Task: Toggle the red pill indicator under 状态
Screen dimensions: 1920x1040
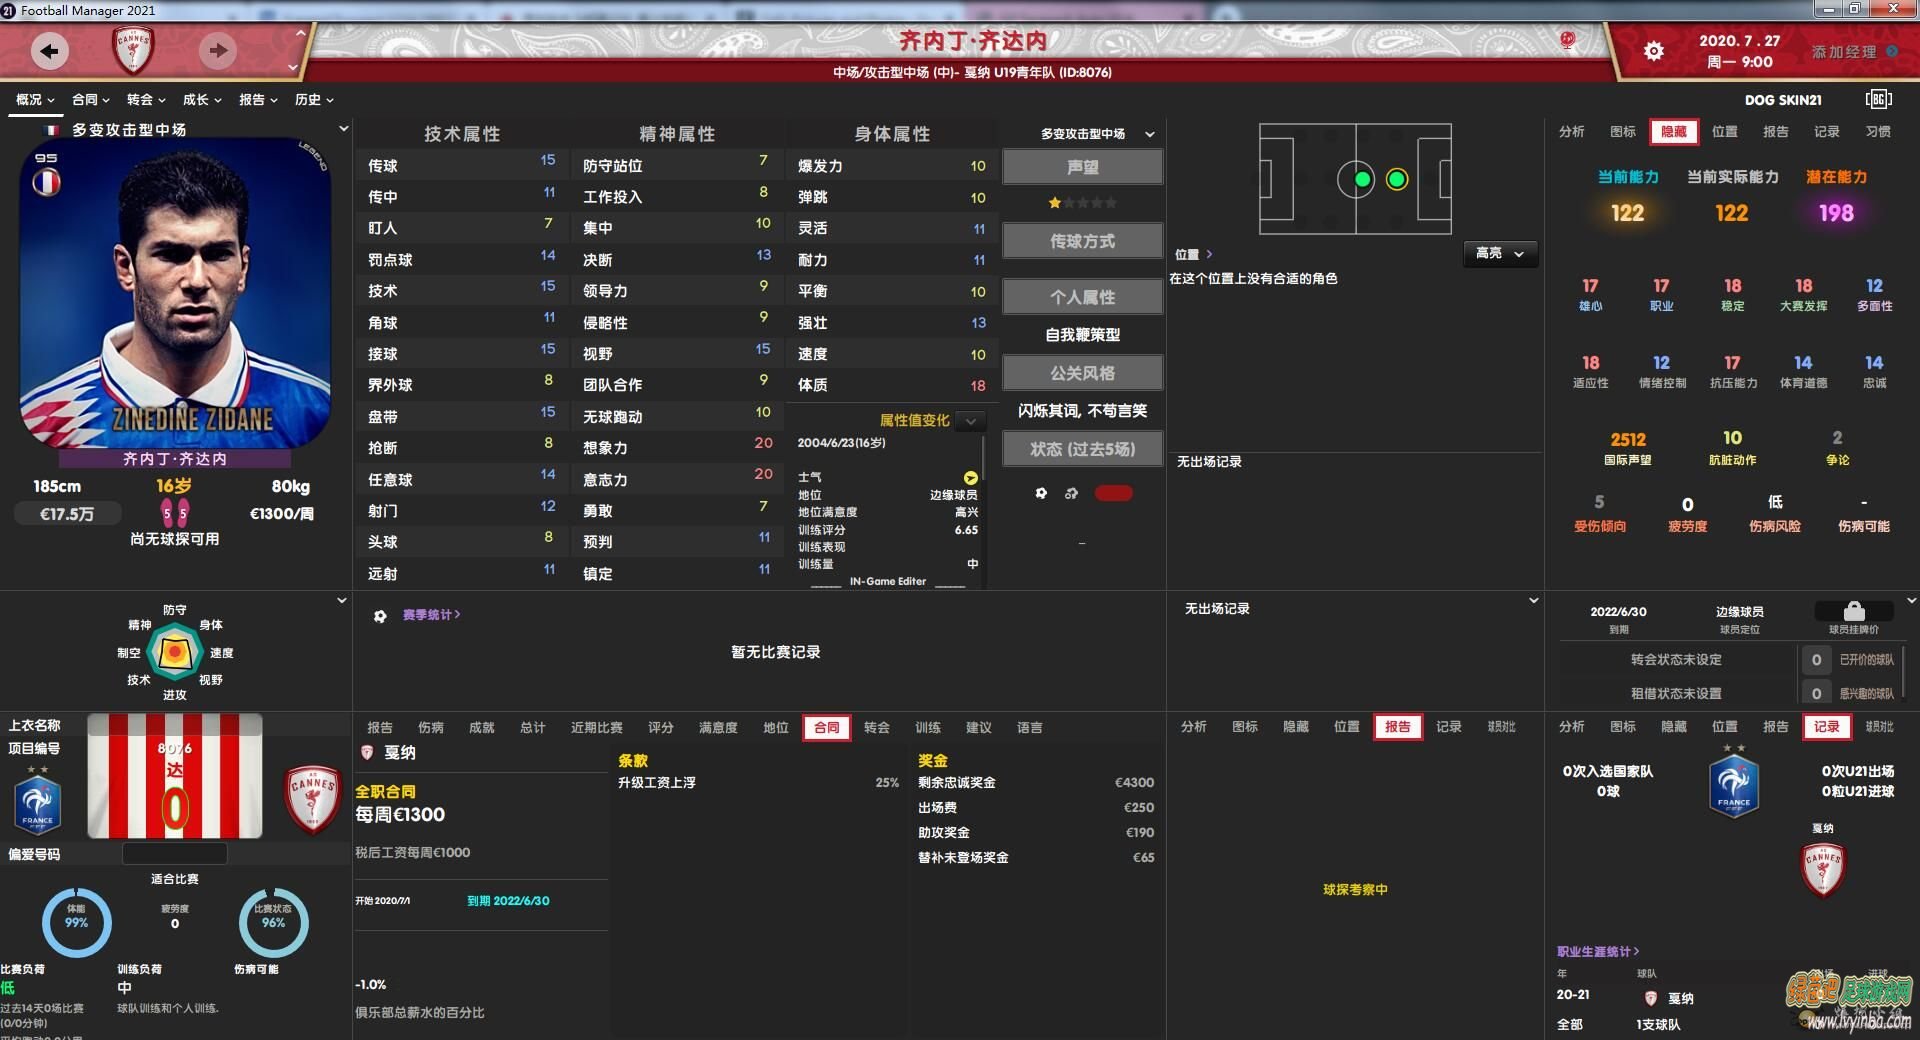Action: 1113,493
